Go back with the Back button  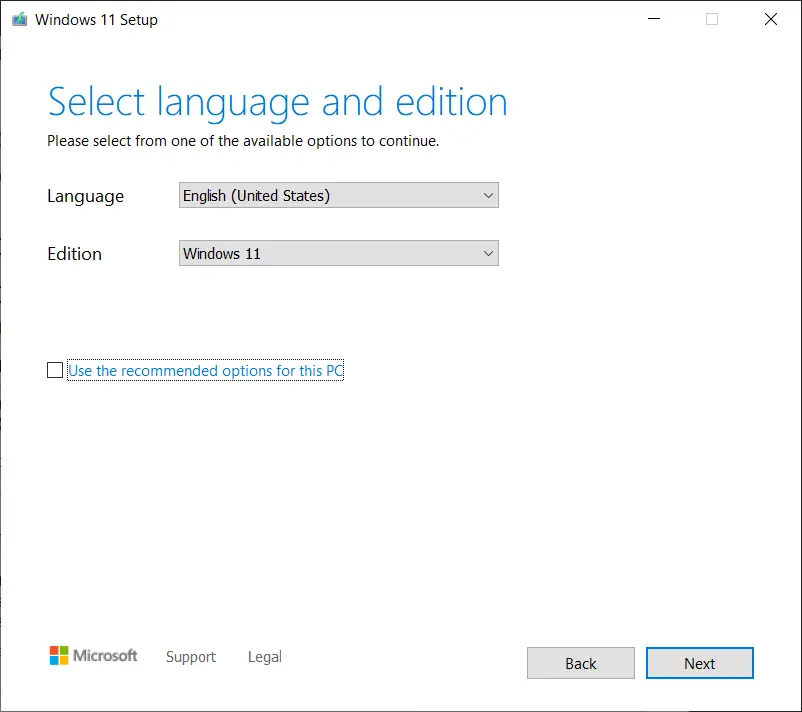[x=581, y=663]
